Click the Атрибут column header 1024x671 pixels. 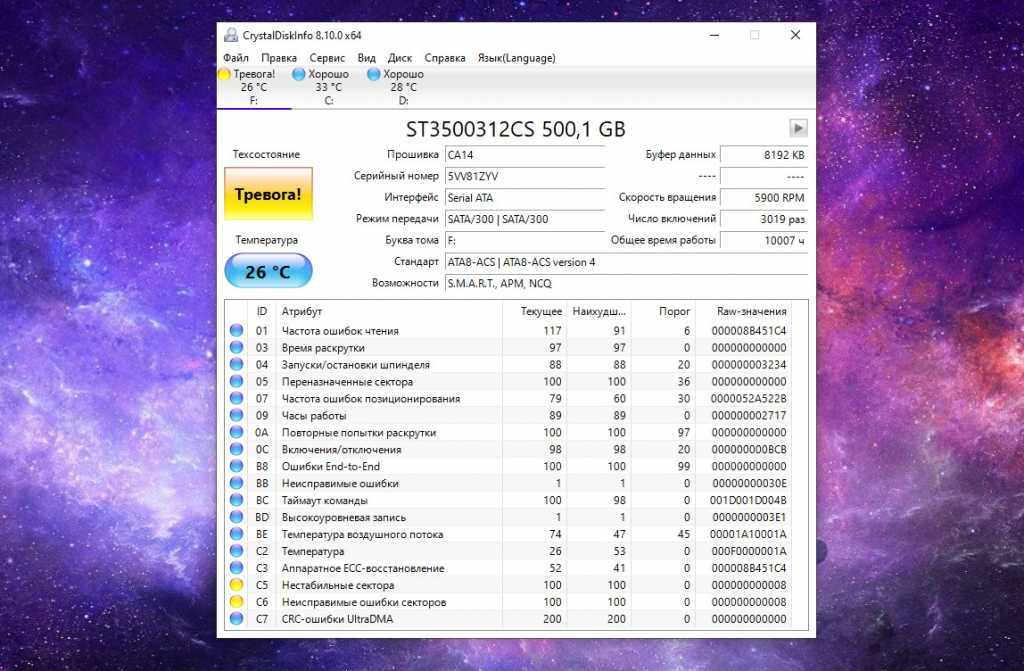coord(390,311)
